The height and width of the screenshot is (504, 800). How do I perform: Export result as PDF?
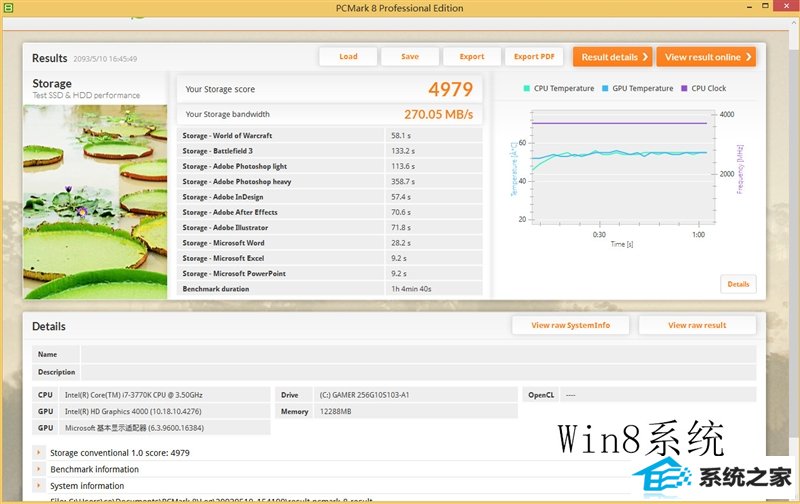(x=534, y=57)
